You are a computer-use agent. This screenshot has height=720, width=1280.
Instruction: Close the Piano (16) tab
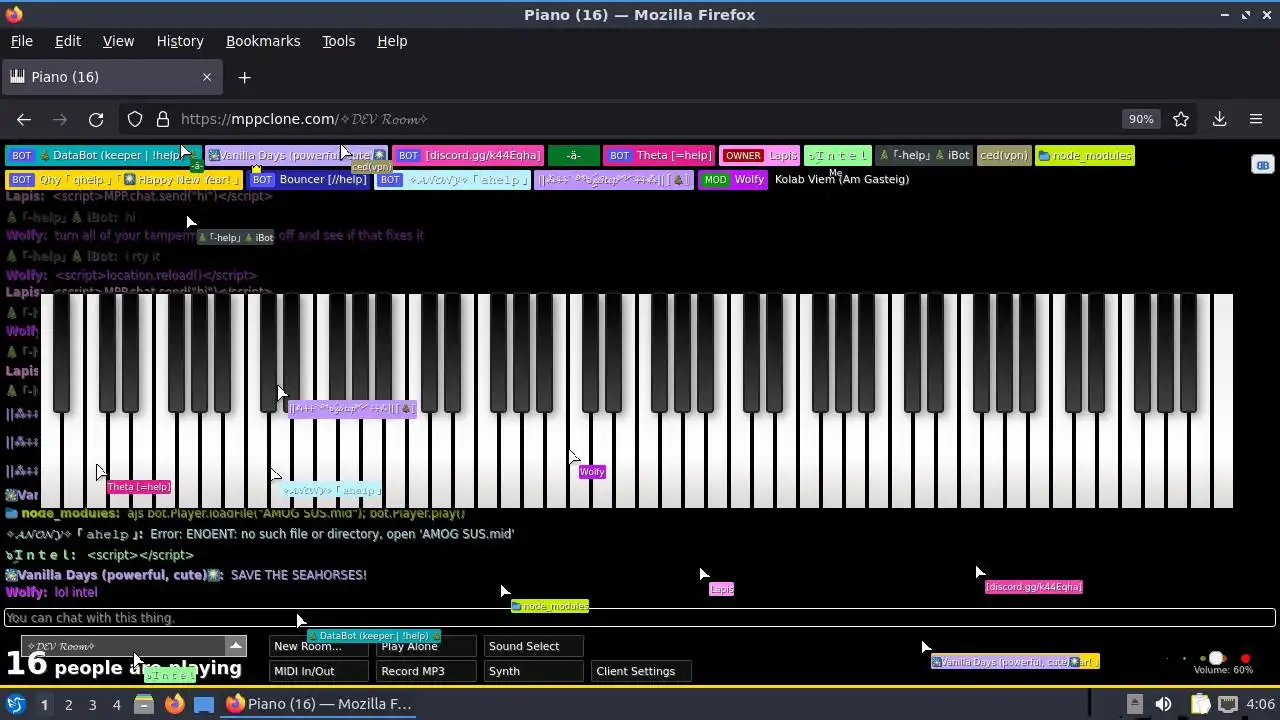[207, 77]
